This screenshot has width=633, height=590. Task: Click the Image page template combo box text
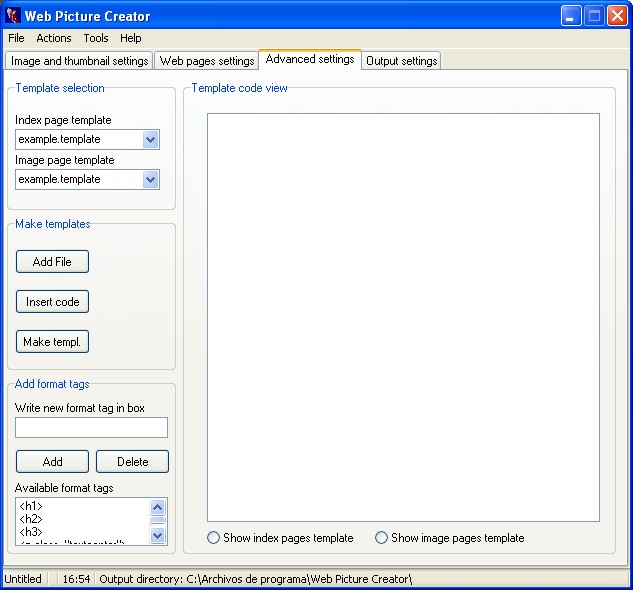(x=59, y=179)
